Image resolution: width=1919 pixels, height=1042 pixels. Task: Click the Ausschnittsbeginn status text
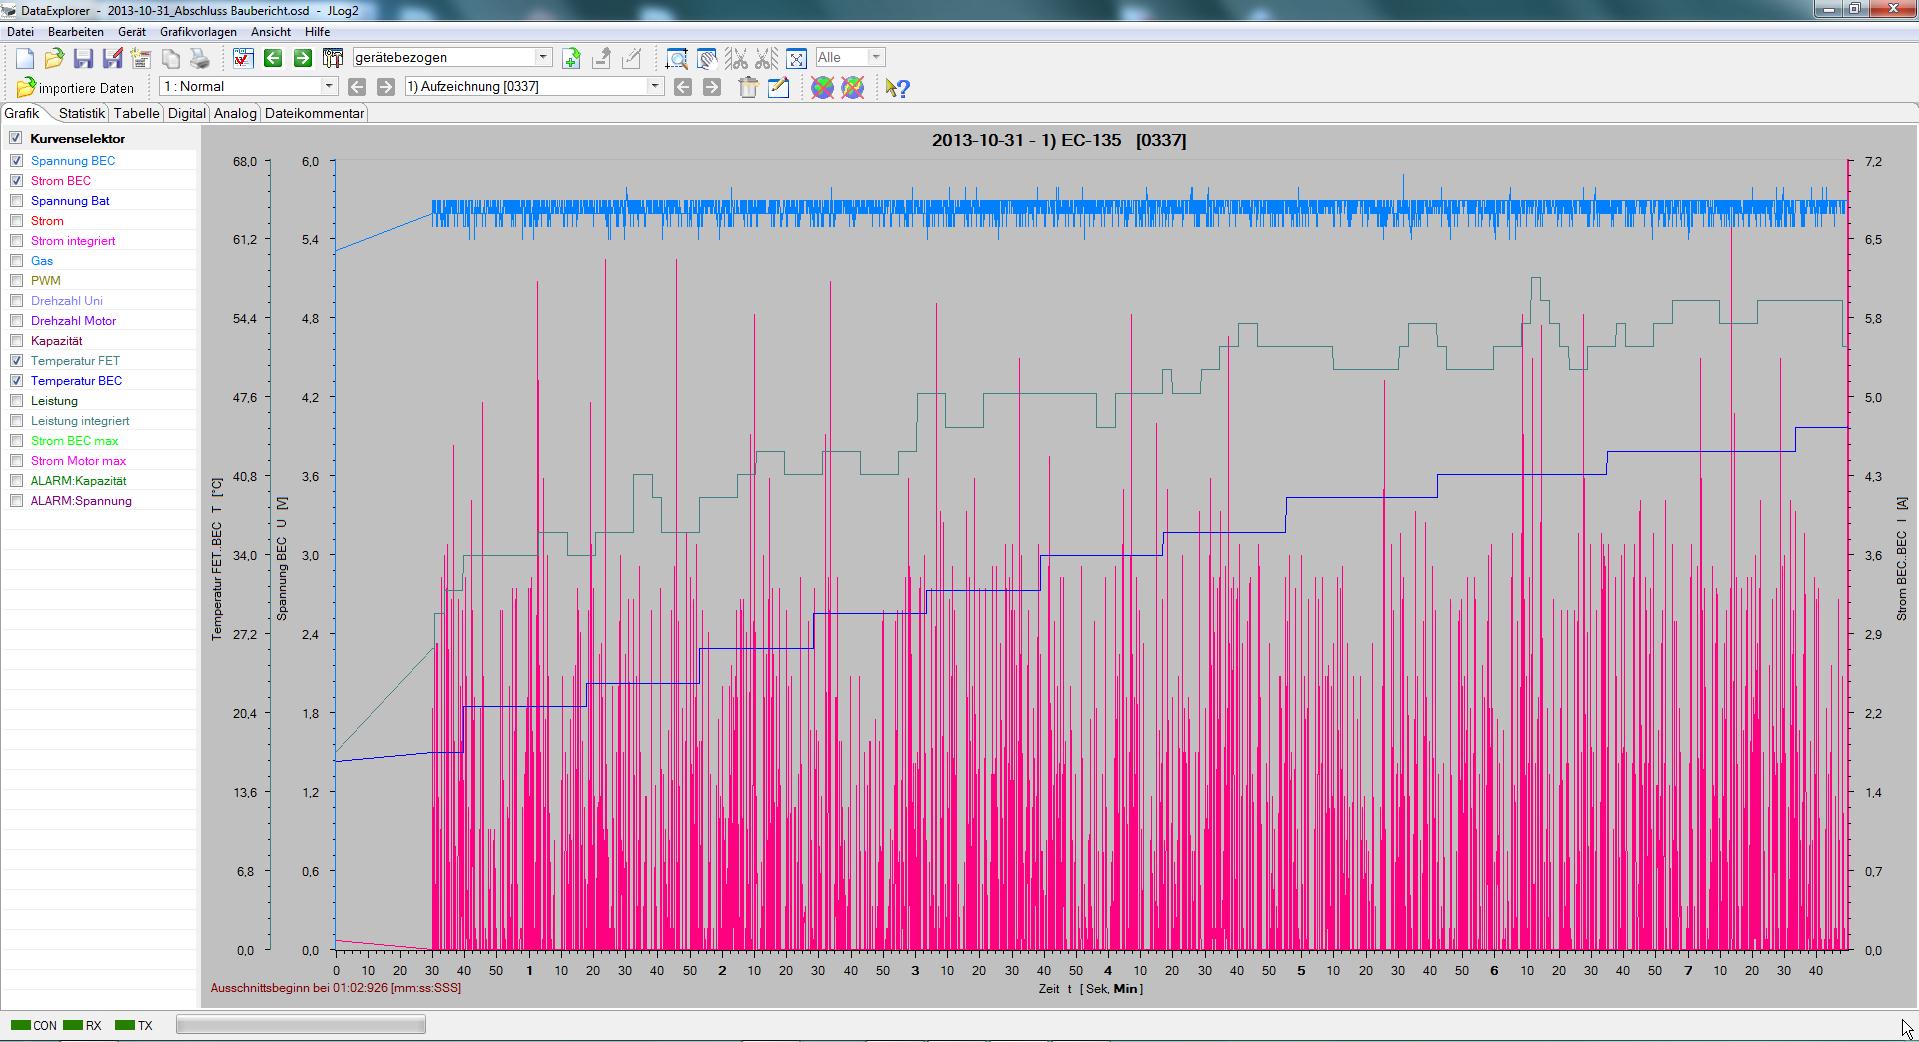336,988
